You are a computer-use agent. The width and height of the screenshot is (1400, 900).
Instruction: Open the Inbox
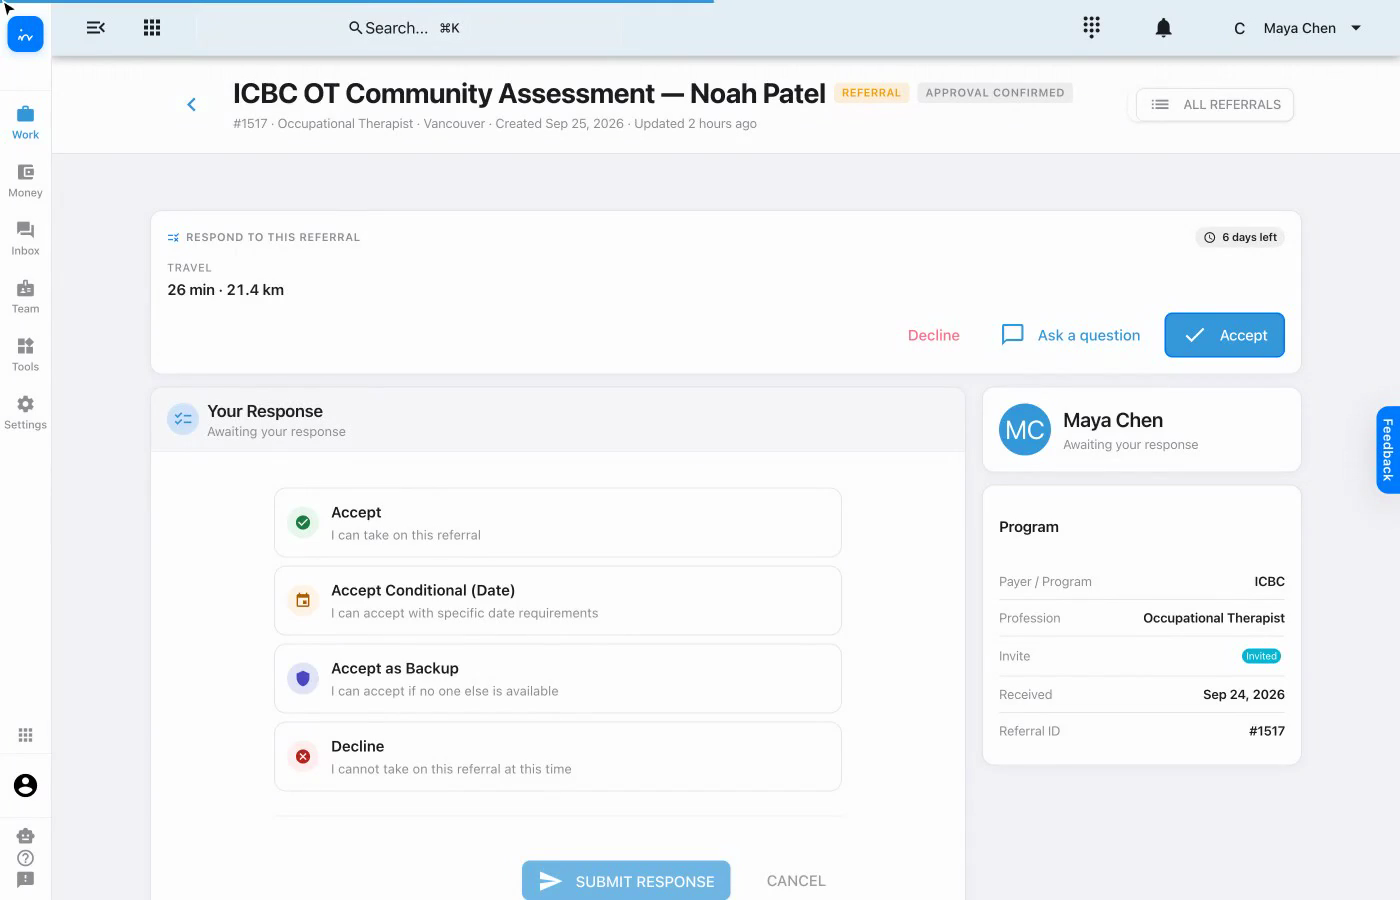pos(25,238)
